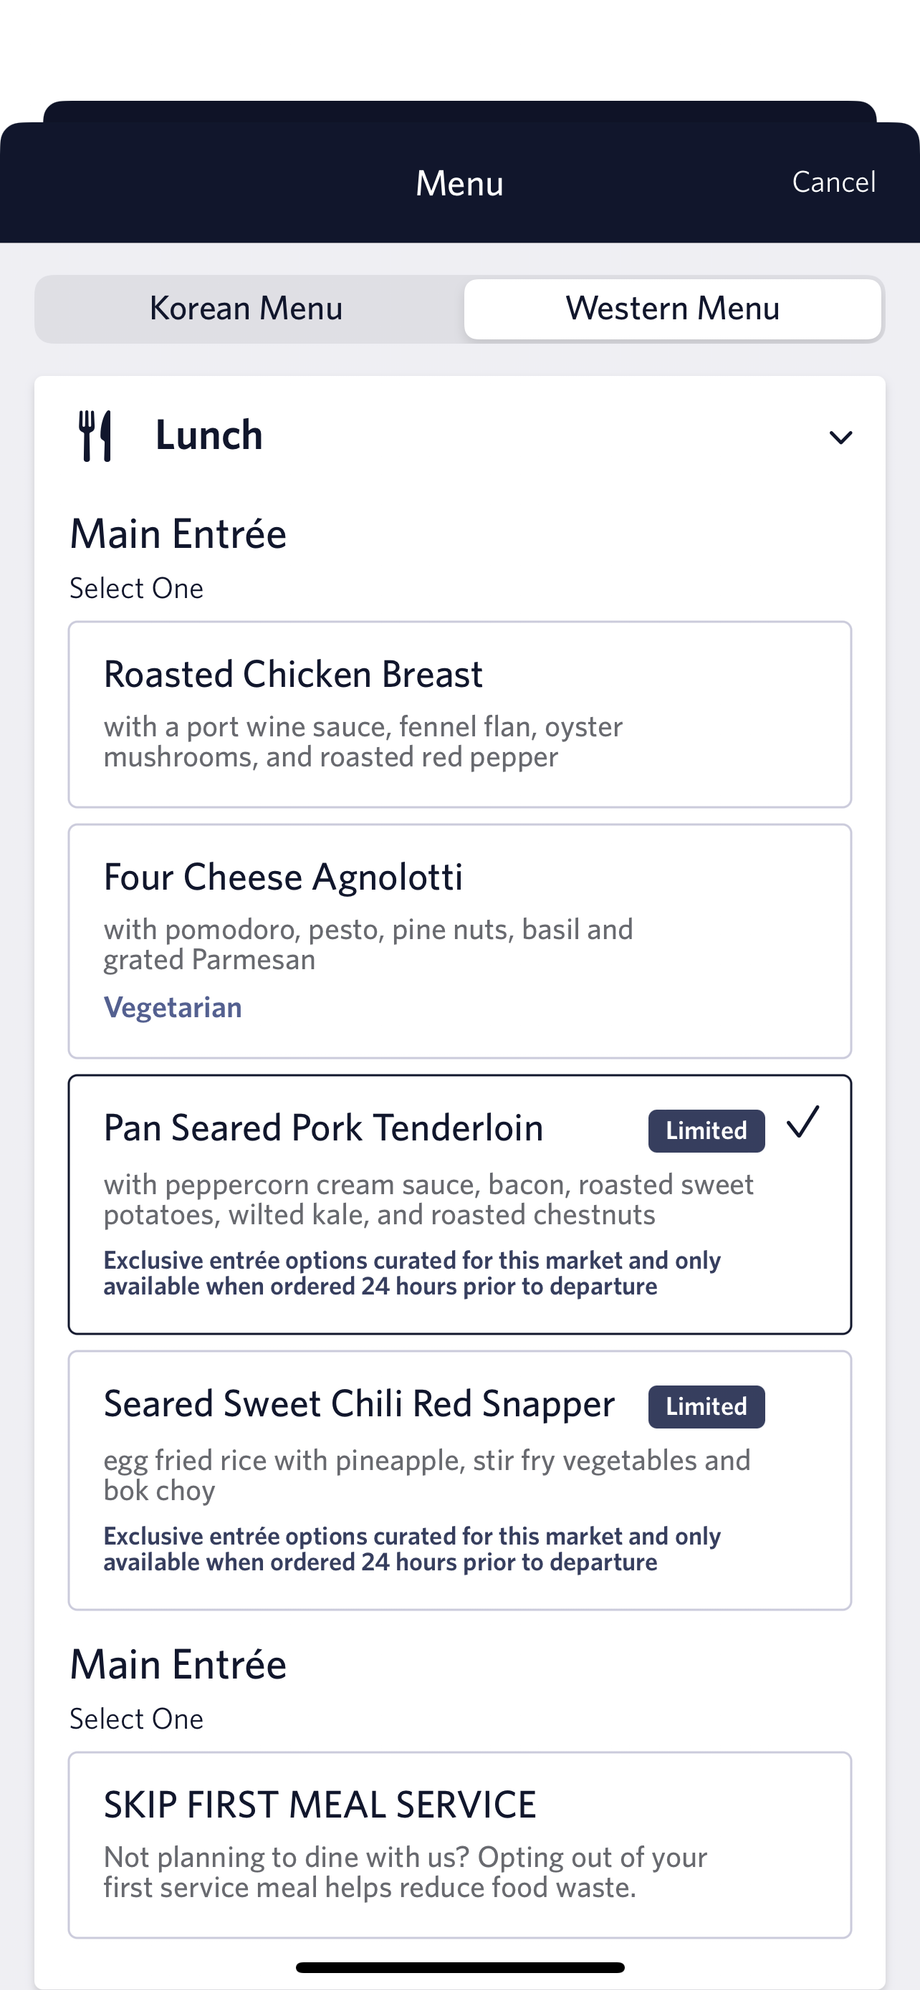This screenshot has width=920, height=1990.
Task: Select Four Cheese Agnolotti entrée
Action: pos(460,941)
